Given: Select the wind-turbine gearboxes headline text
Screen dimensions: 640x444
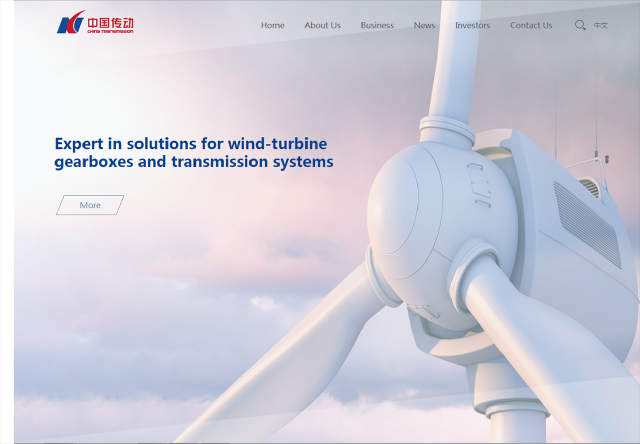Looking at the screenshot, I should 194,153.
